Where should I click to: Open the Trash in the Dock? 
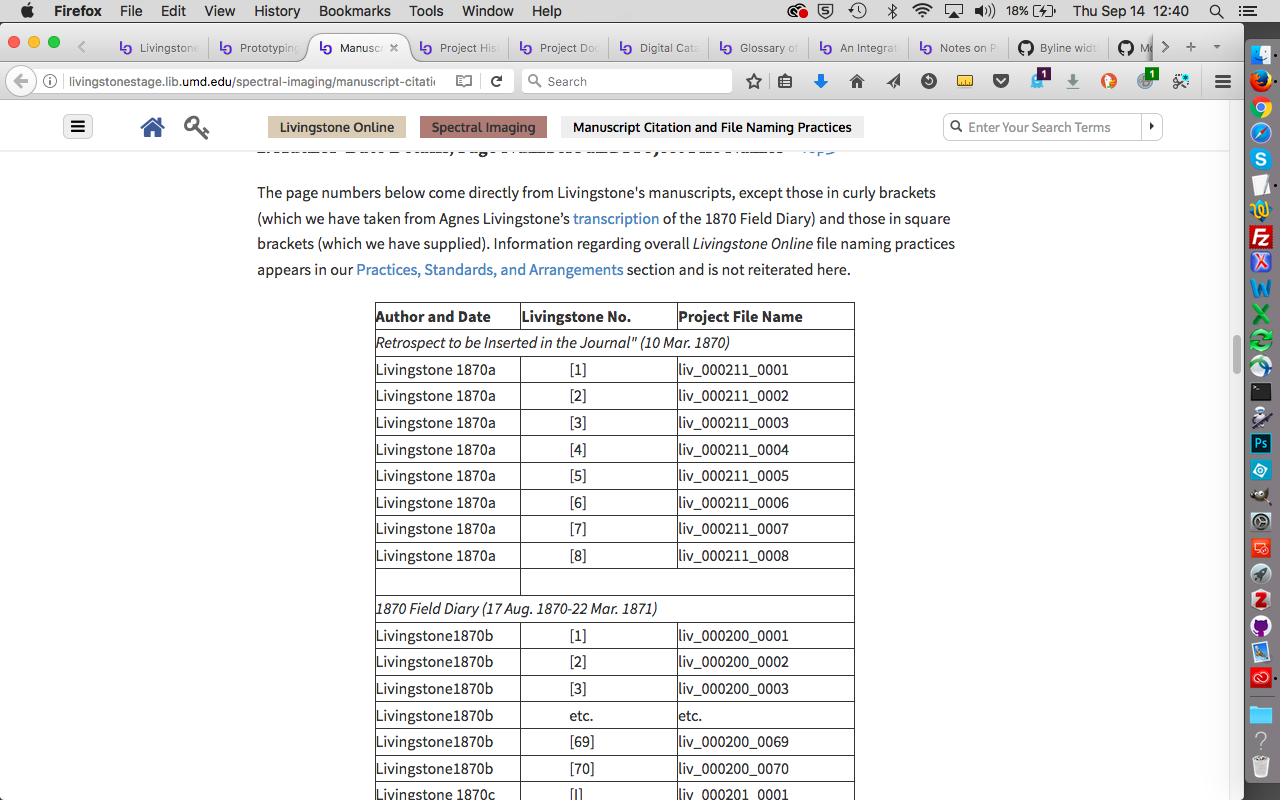click(1261, 767)
